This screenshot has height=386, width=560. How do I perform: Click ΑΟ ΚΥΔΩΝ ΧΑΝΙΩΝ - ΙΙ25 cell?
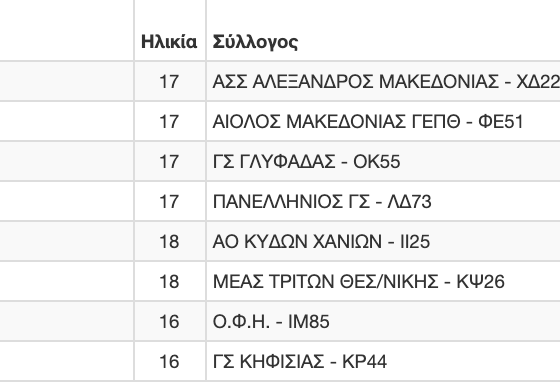383,241
